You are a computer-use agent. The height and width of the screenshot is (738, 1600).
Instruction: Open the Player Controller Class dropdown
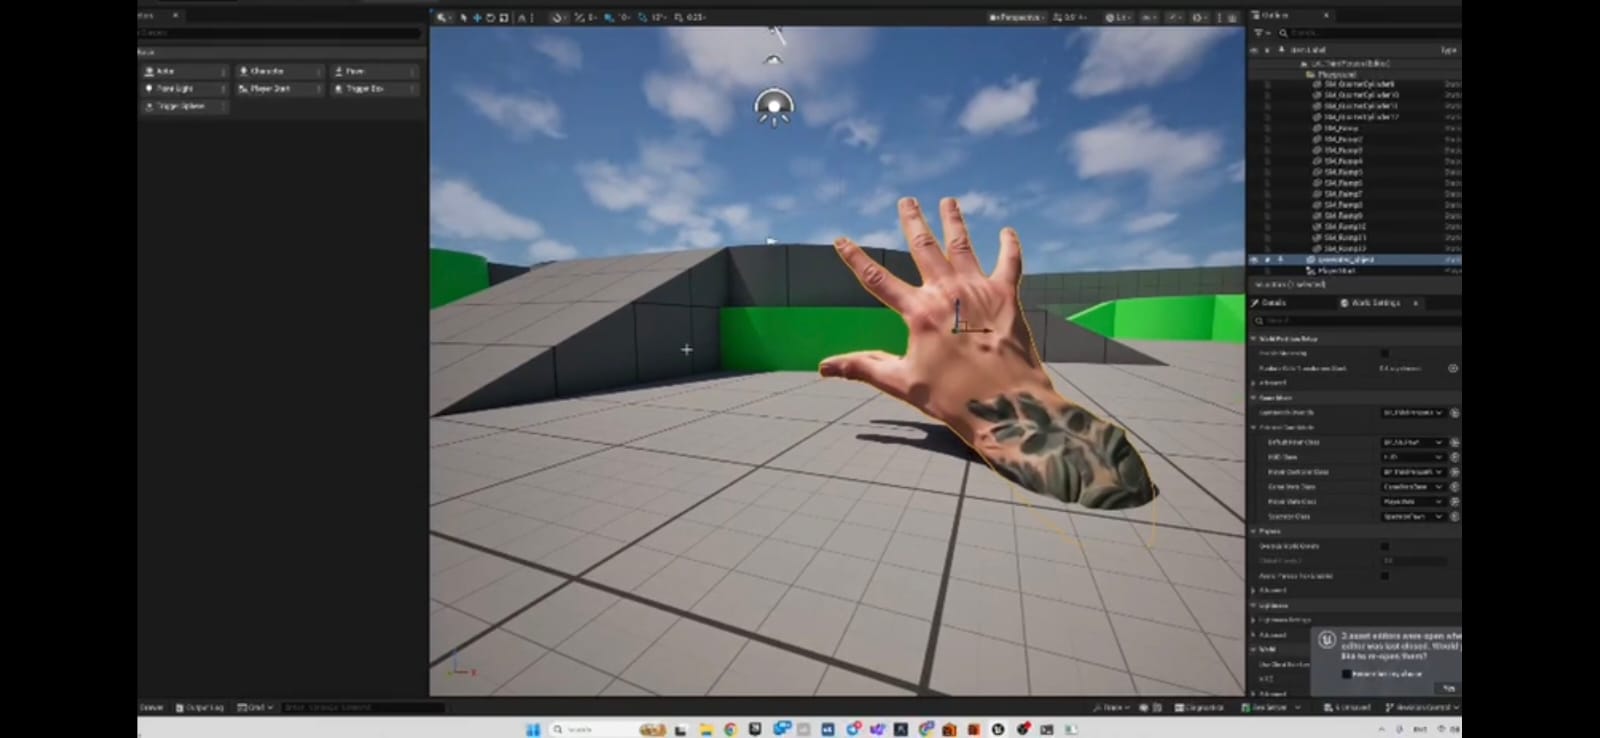pyautogui.click(x=1413, y=472)
